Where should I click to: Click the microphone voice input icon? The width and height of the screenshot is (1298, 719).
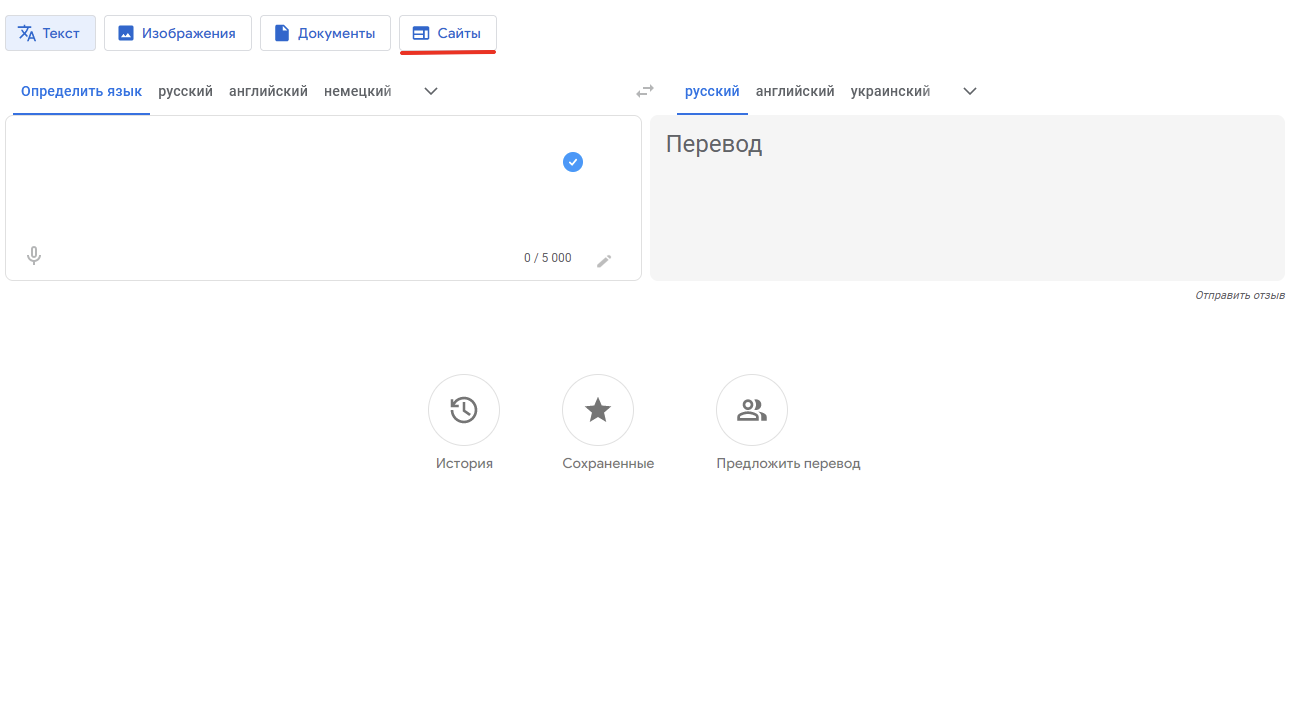click(34, 256)
